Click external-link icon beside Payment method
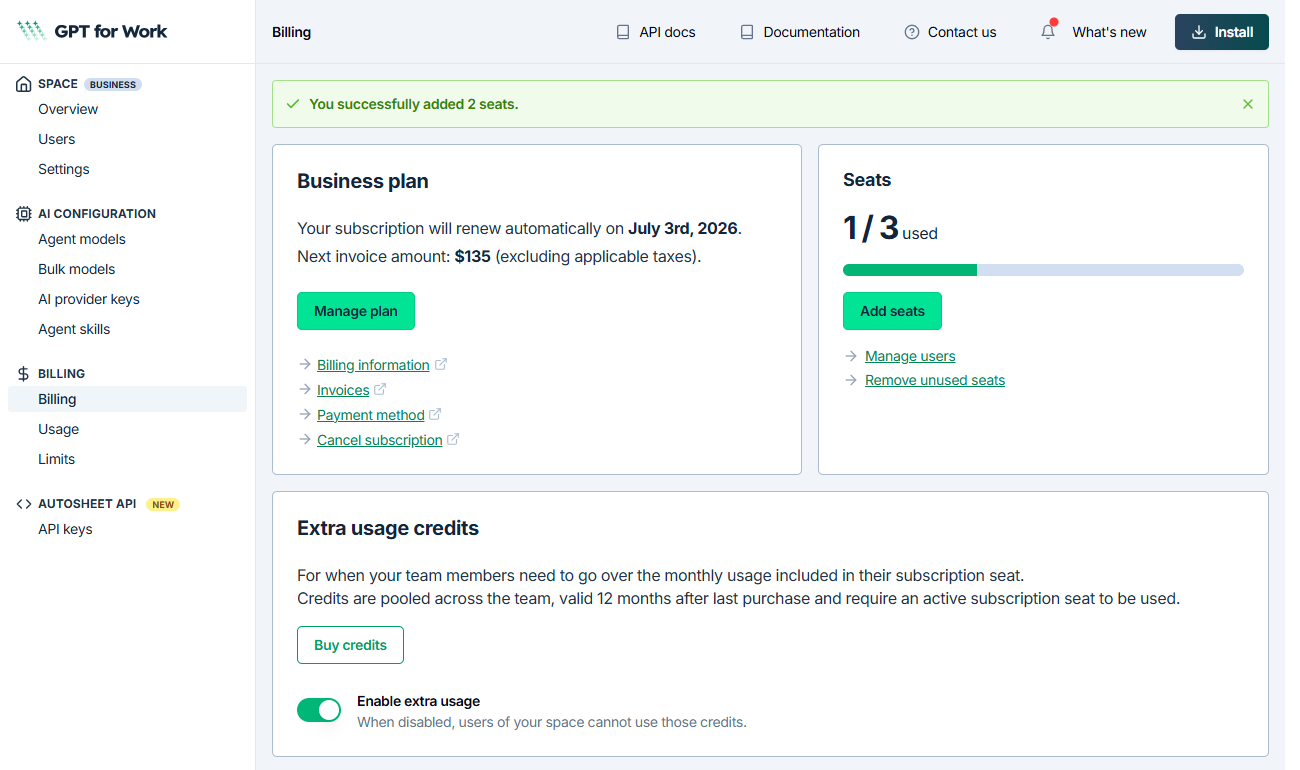Image resolution: width=1300 pixels, height=770 pixels. [x=435, y=414]
